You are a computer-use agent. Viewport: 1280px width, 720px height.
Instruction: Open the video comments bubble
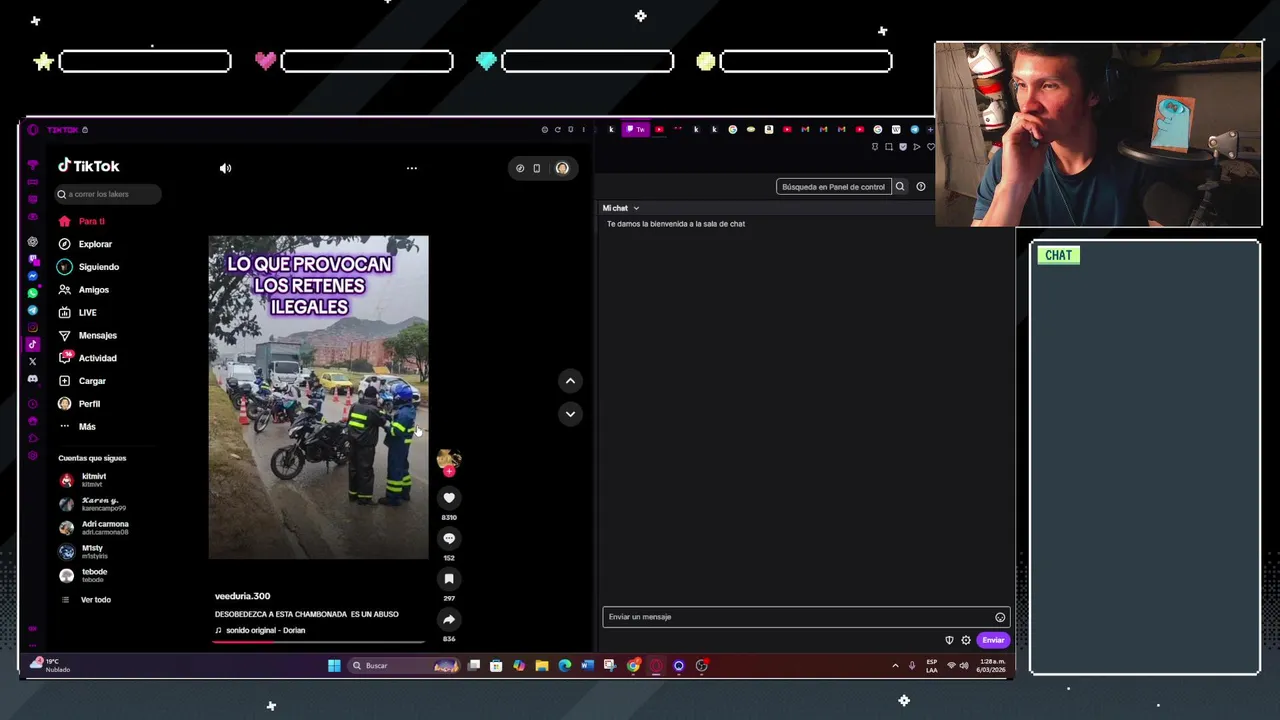449,538
